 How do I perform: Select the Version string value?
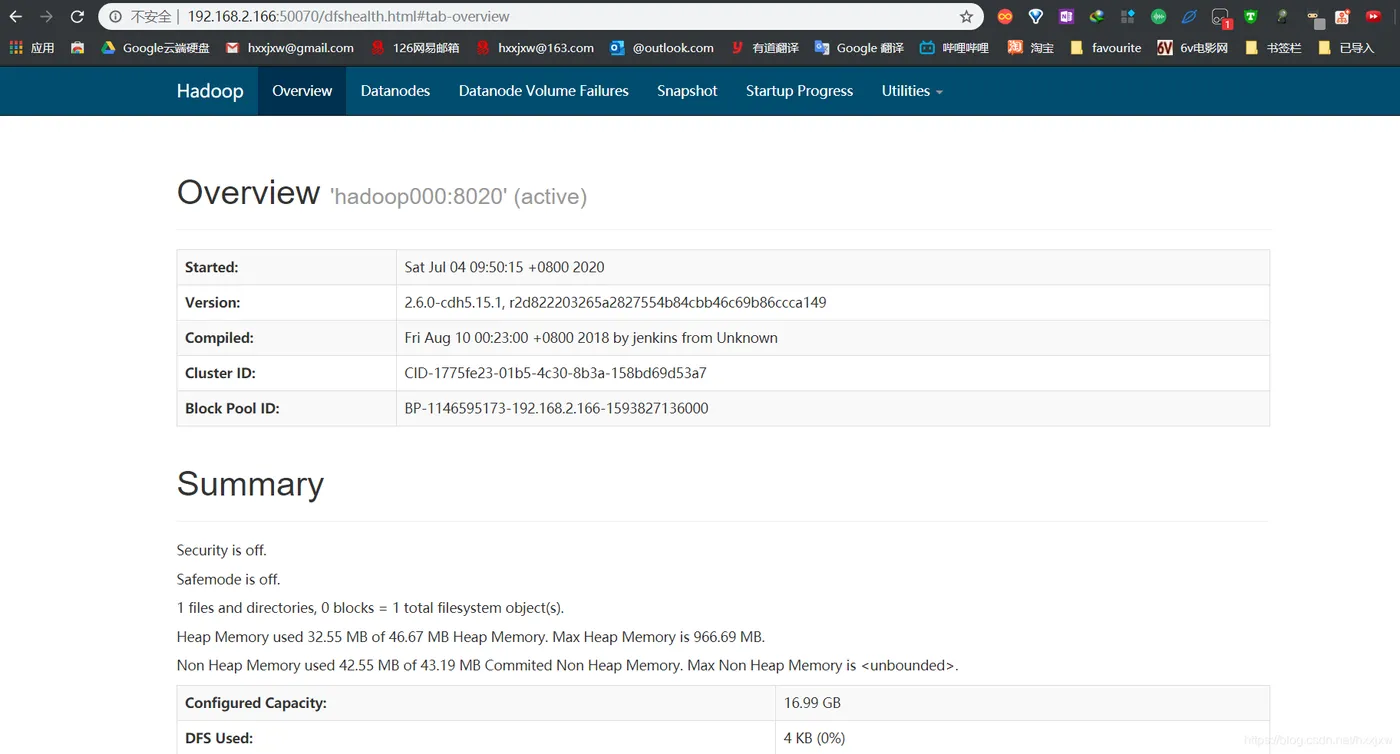[x=615, y=302]
